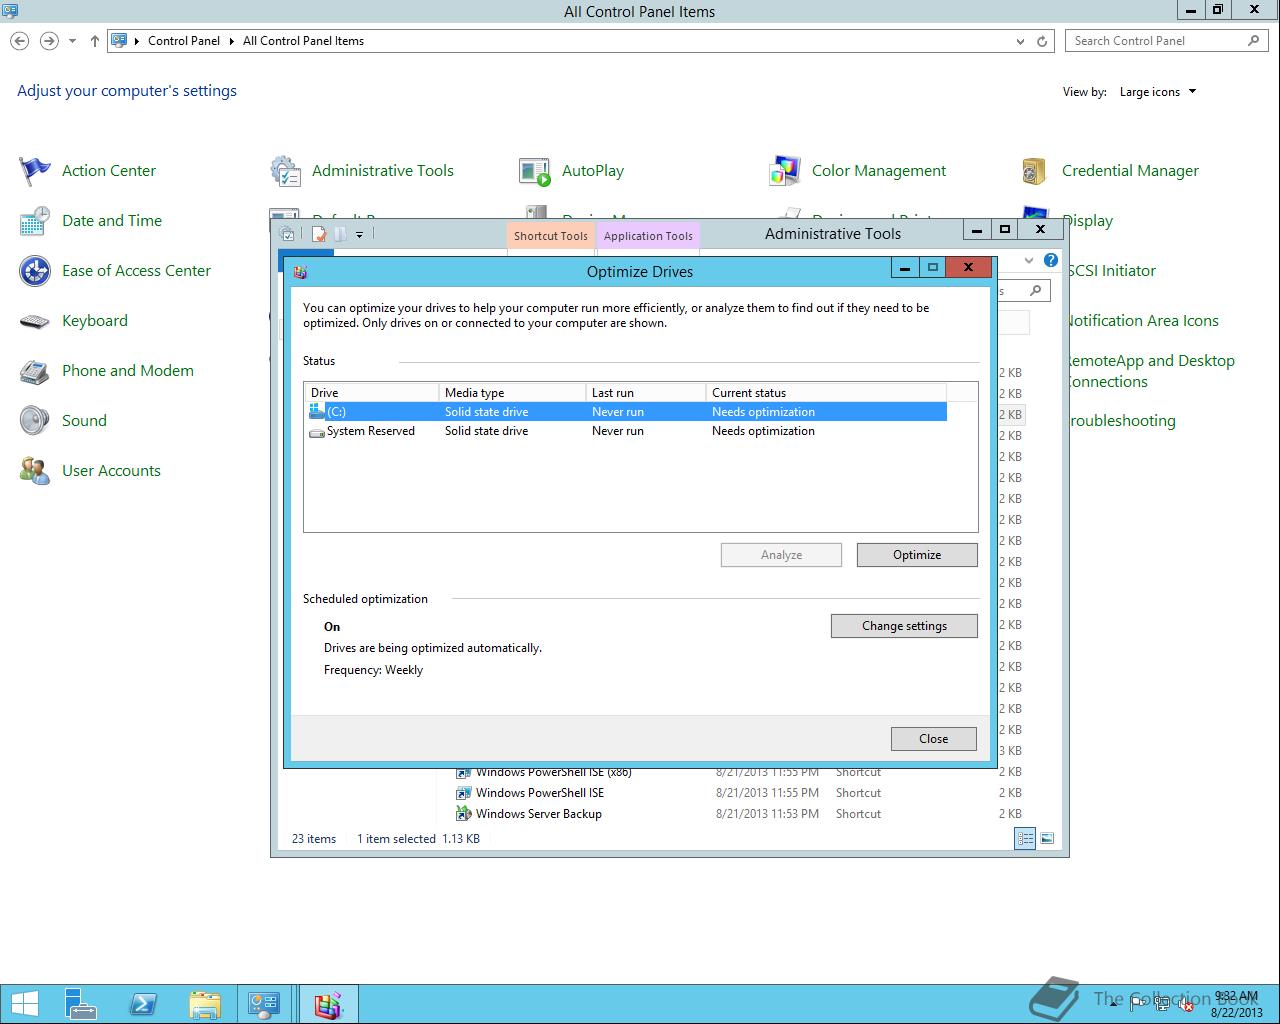Switch to Control Panel taskbar button
Screen dimensions: 1280x1024
tap(265, 1004)
